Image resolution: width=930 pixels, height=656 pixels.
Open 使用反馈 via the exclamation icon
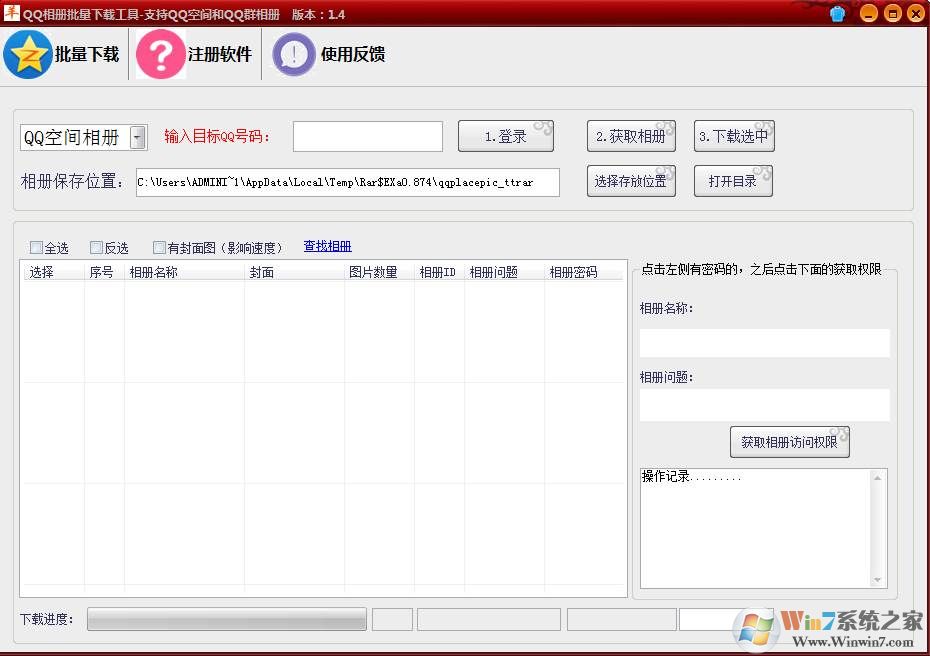click(x=292, y=54)
